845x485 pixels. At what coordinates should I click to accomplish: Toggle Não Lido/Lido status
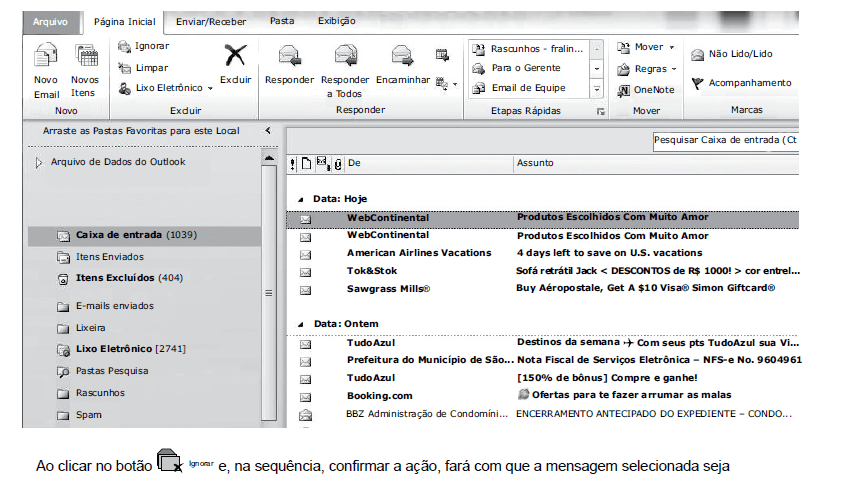732,54
